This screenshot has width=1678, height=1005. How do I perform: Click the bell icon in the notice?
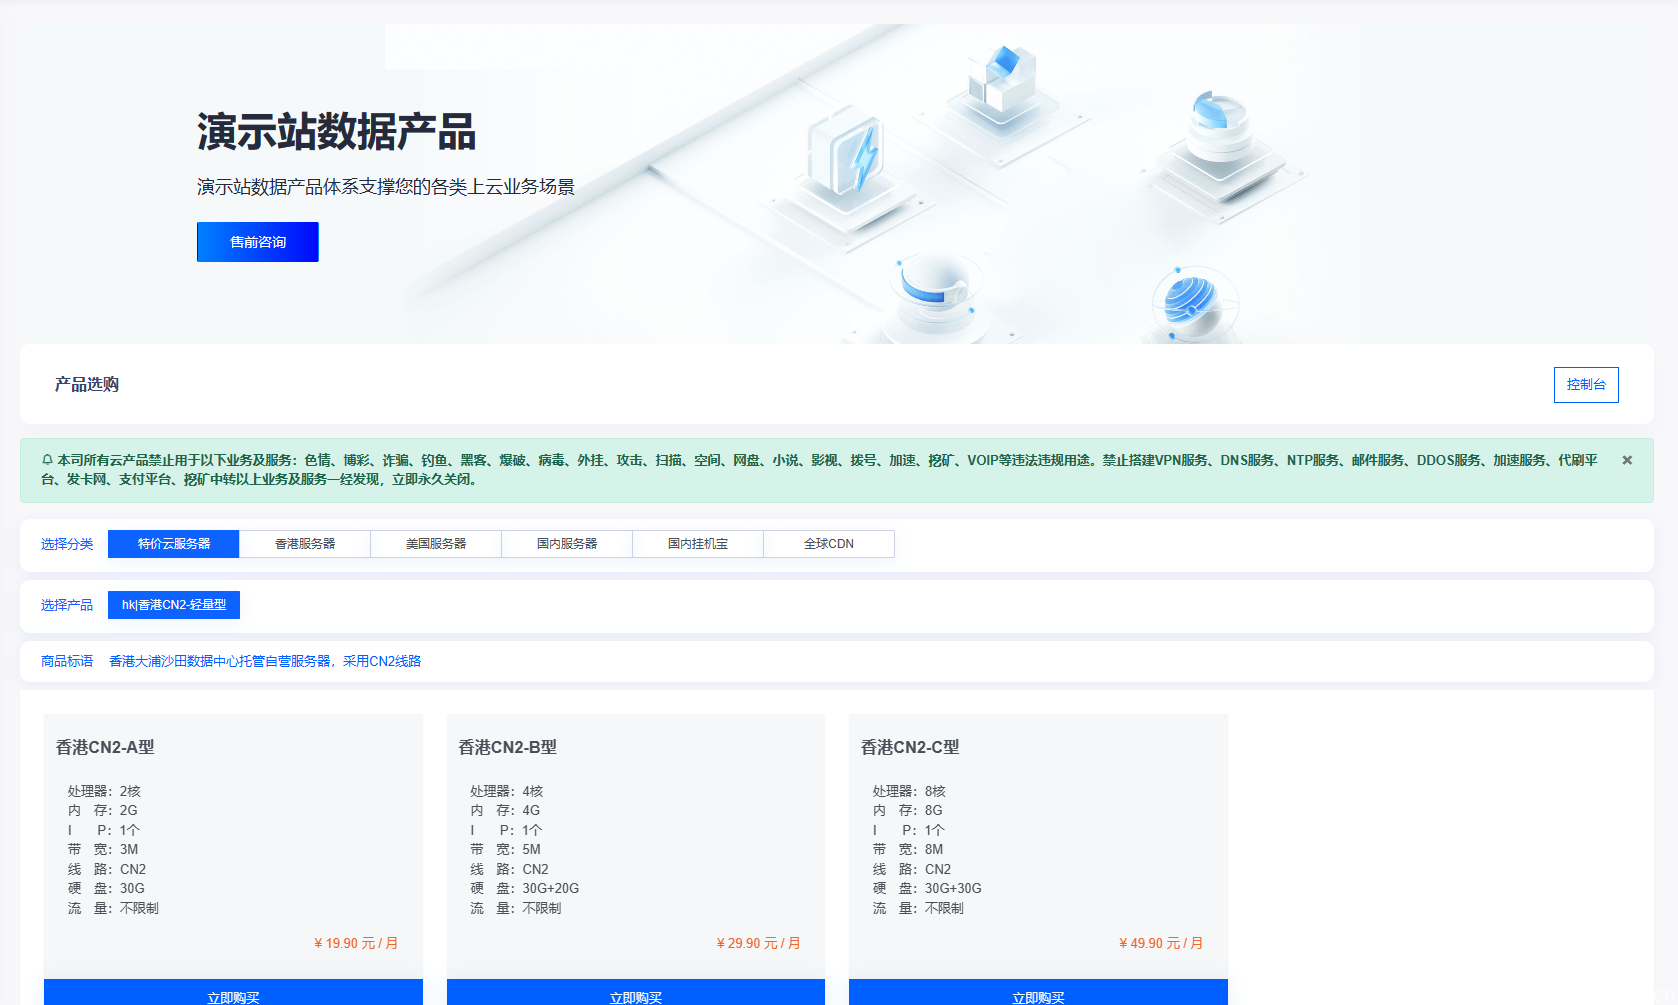point(47,460)
